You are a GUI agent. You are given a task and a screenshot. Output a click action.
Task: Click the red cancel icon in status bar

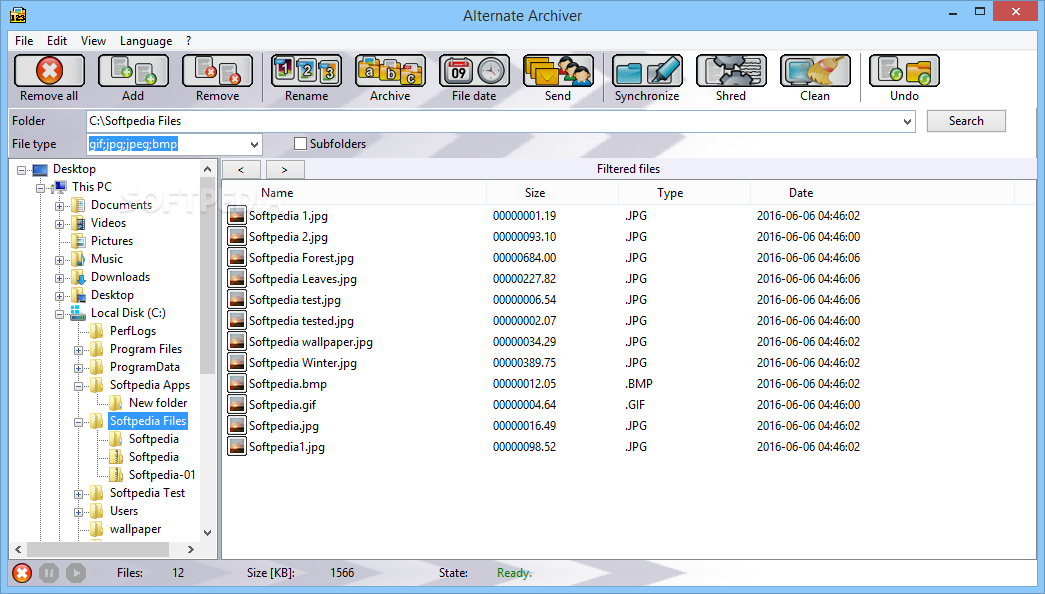(x=22, y=573)
